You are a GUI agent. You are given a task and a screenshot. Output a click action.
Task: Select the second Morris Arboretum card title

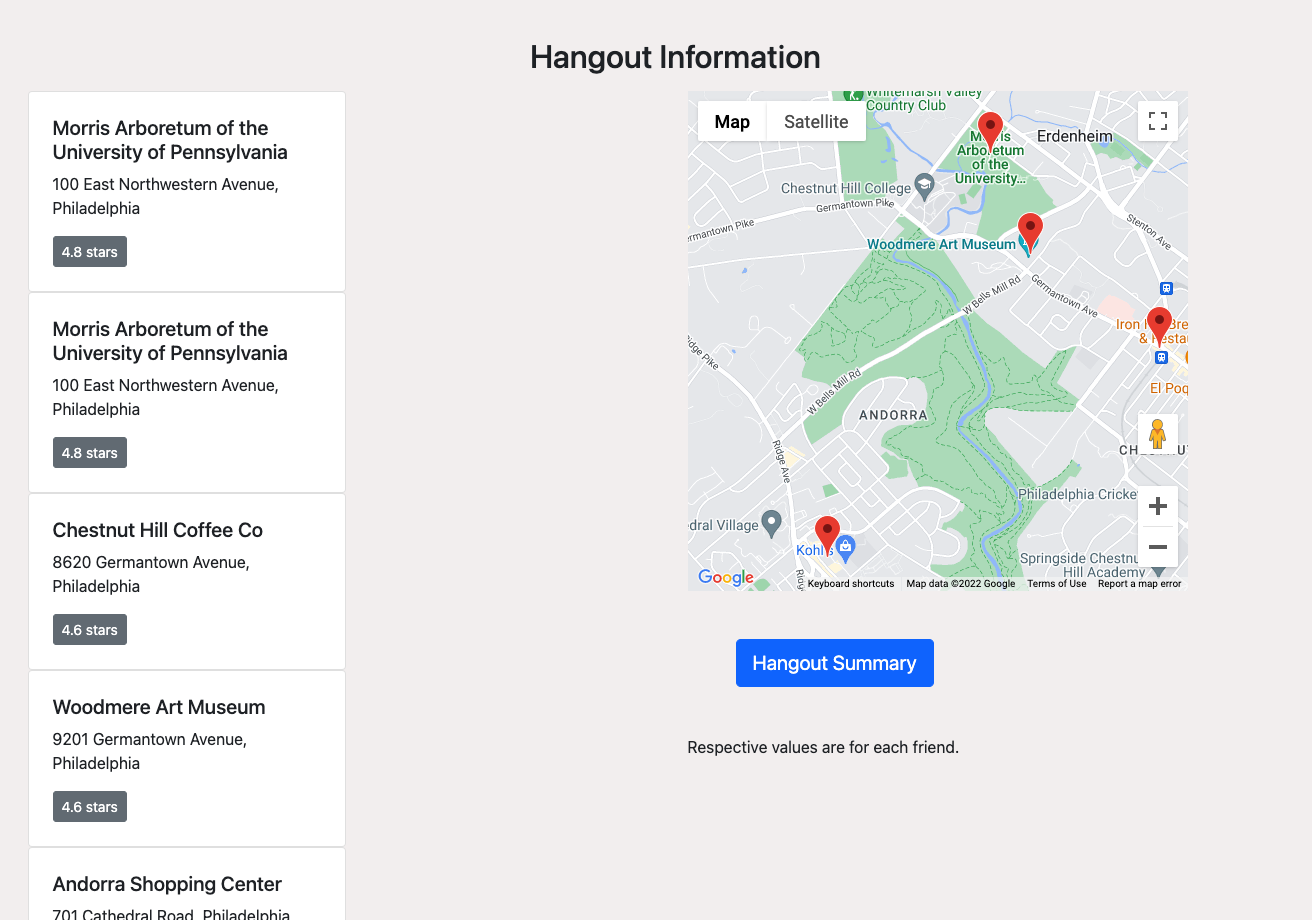click(170, 341)
